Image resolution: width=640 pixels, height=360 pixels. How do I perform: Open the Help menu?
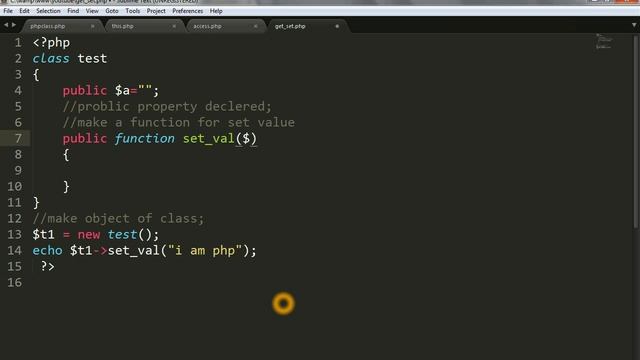(x=216, y=11)
